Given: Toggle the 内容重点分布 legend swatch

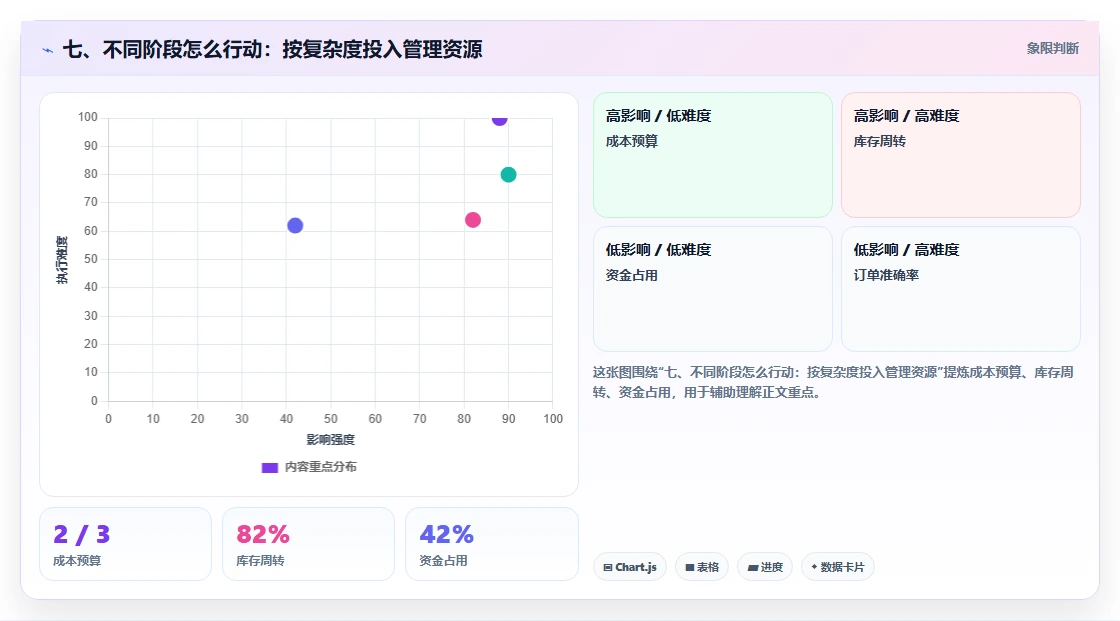Looking at the screenshot, I should point(269,467).
